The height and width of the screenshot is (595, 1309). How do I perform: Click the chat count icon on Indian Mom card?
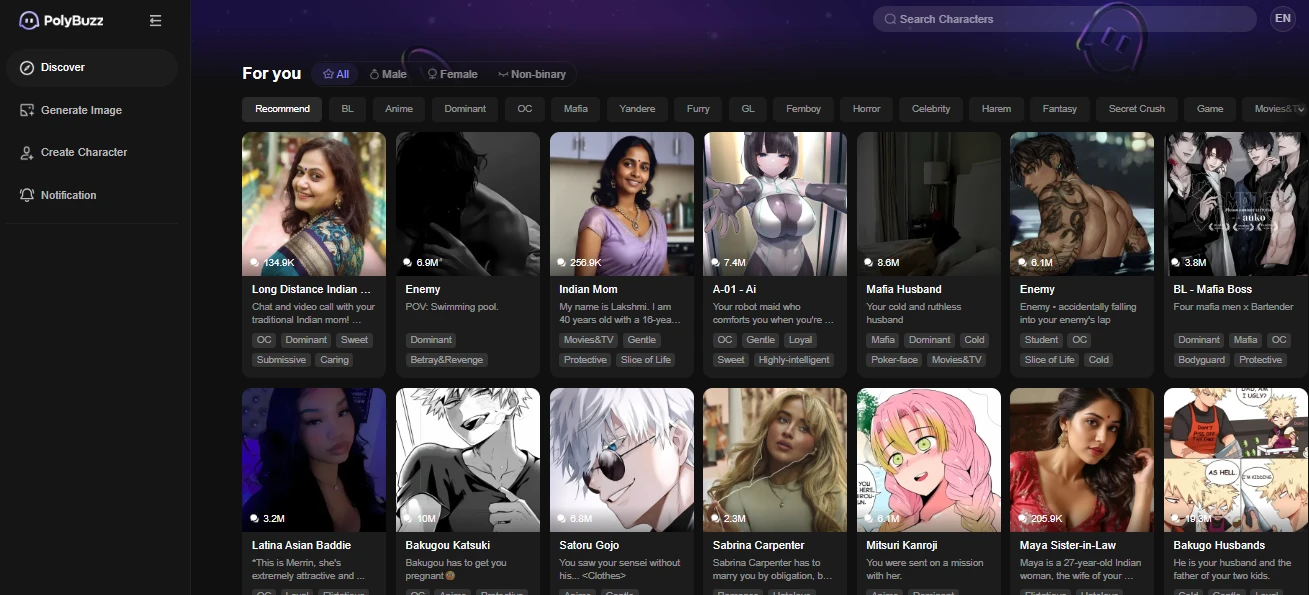point(562,262)
